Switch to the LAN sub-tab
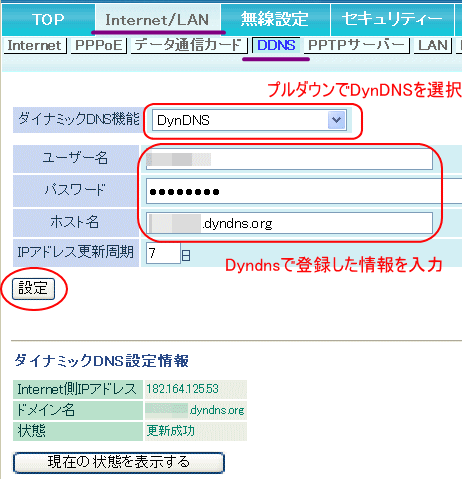The image size is (462, 479). tap(433, 45)
